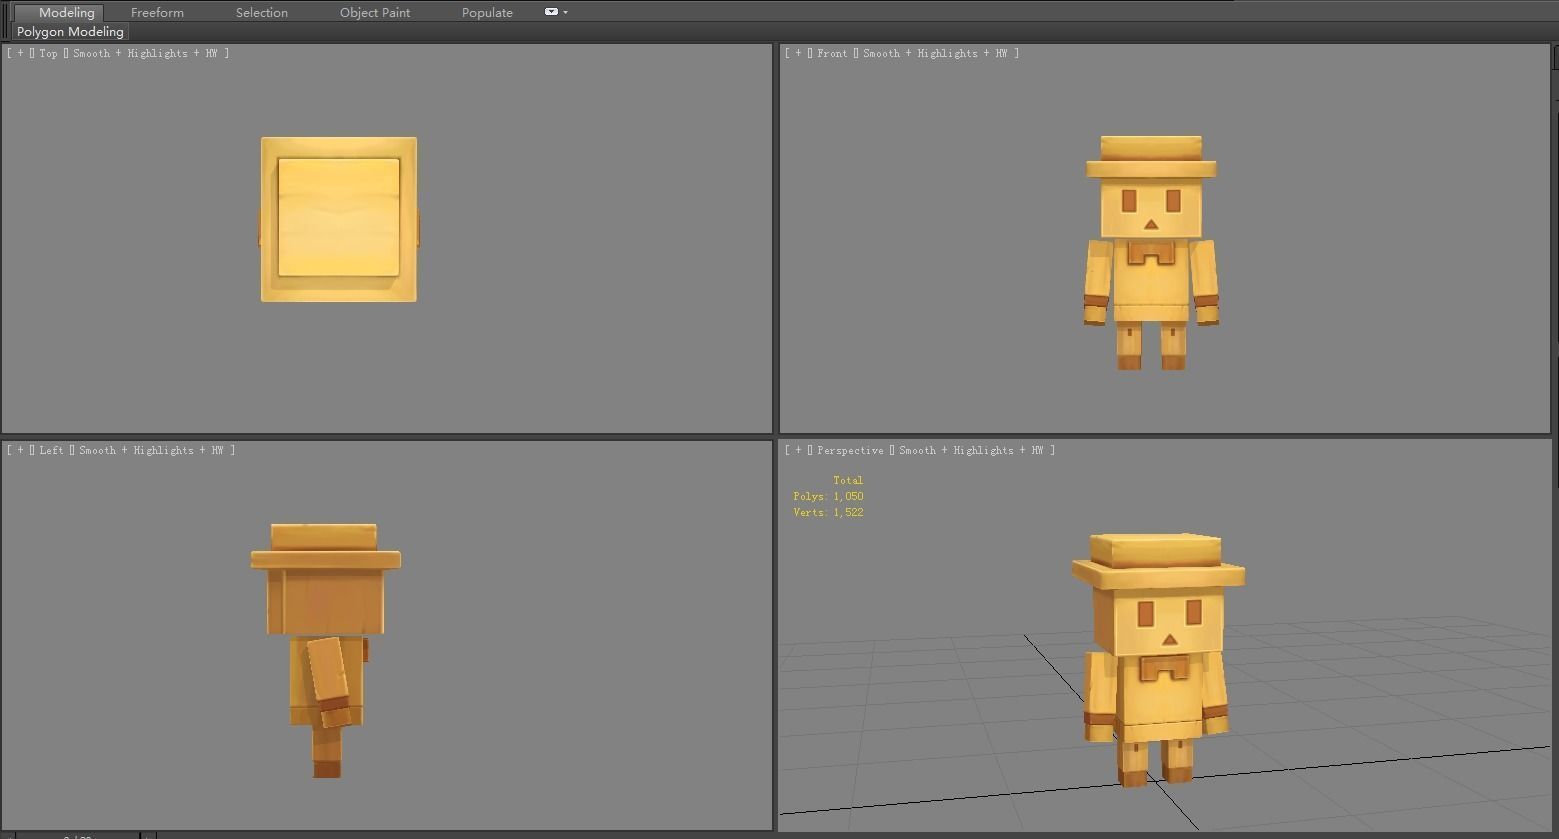
Task: Switch to the Populate ribbon tab
Action: point(487,12)
